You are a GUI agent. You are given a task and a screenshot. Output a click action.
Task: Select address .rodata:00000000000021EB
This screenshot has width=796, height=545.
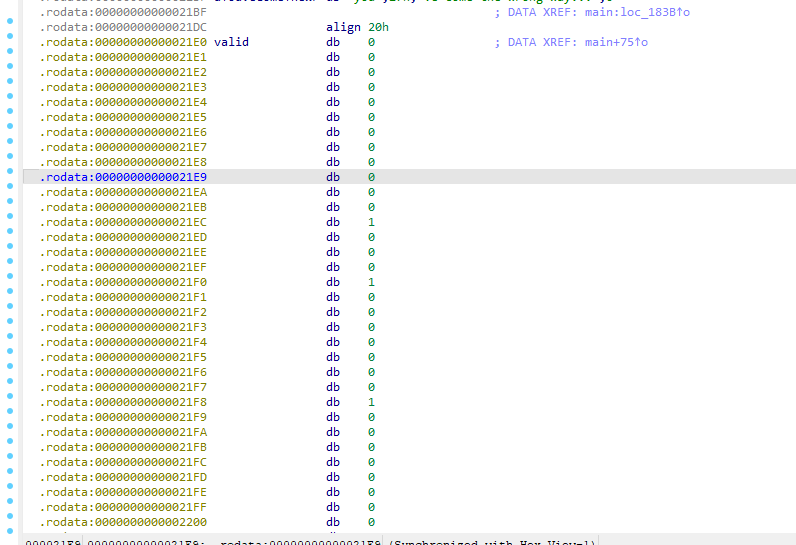123,207
